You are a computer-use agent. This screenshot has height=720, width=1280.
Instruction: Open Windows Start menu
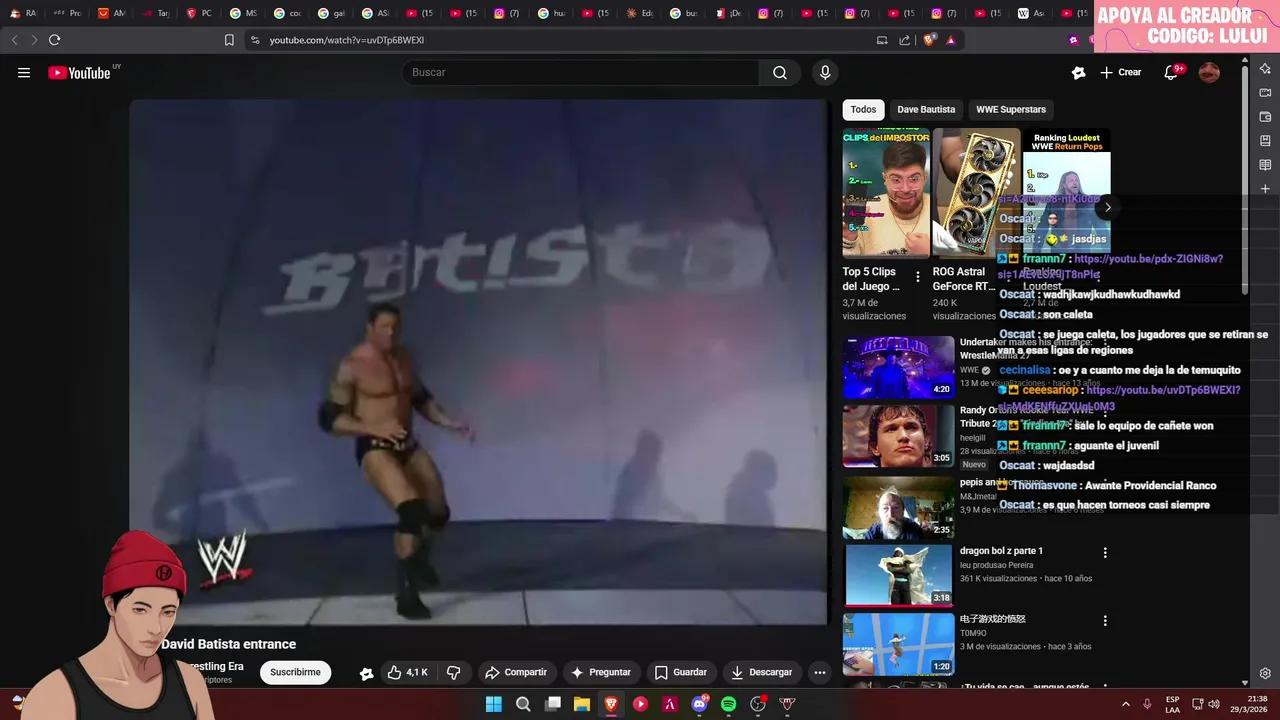(494, 704)
